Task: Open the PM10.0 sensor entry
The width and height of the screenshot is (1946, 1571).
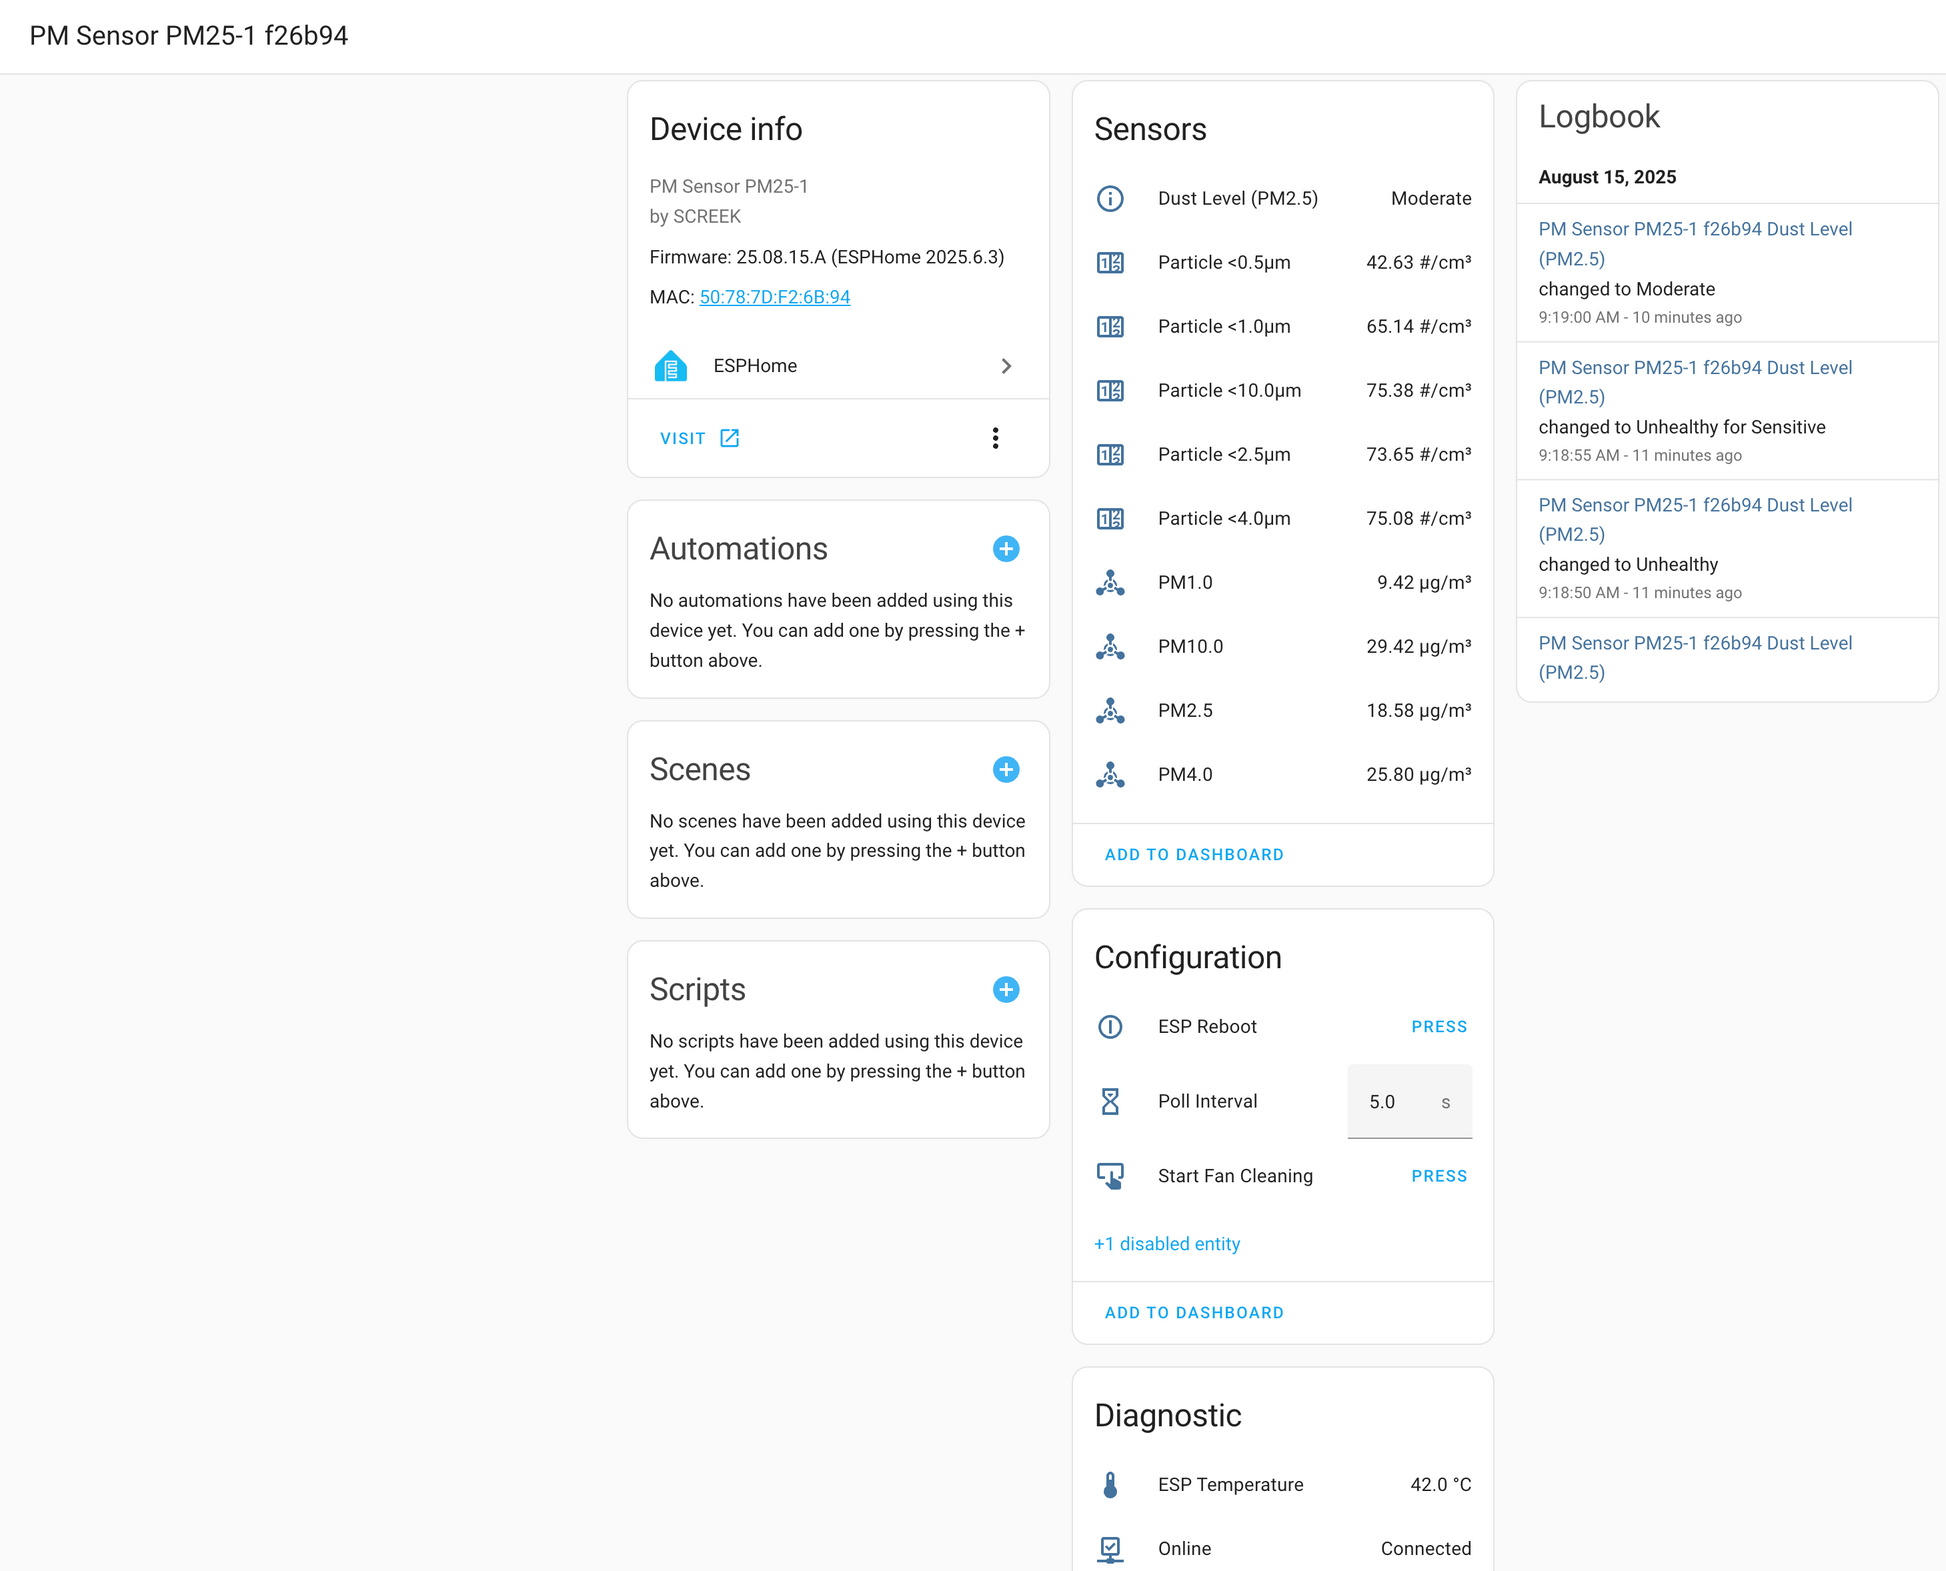Action: click(x=1282, y=646)
